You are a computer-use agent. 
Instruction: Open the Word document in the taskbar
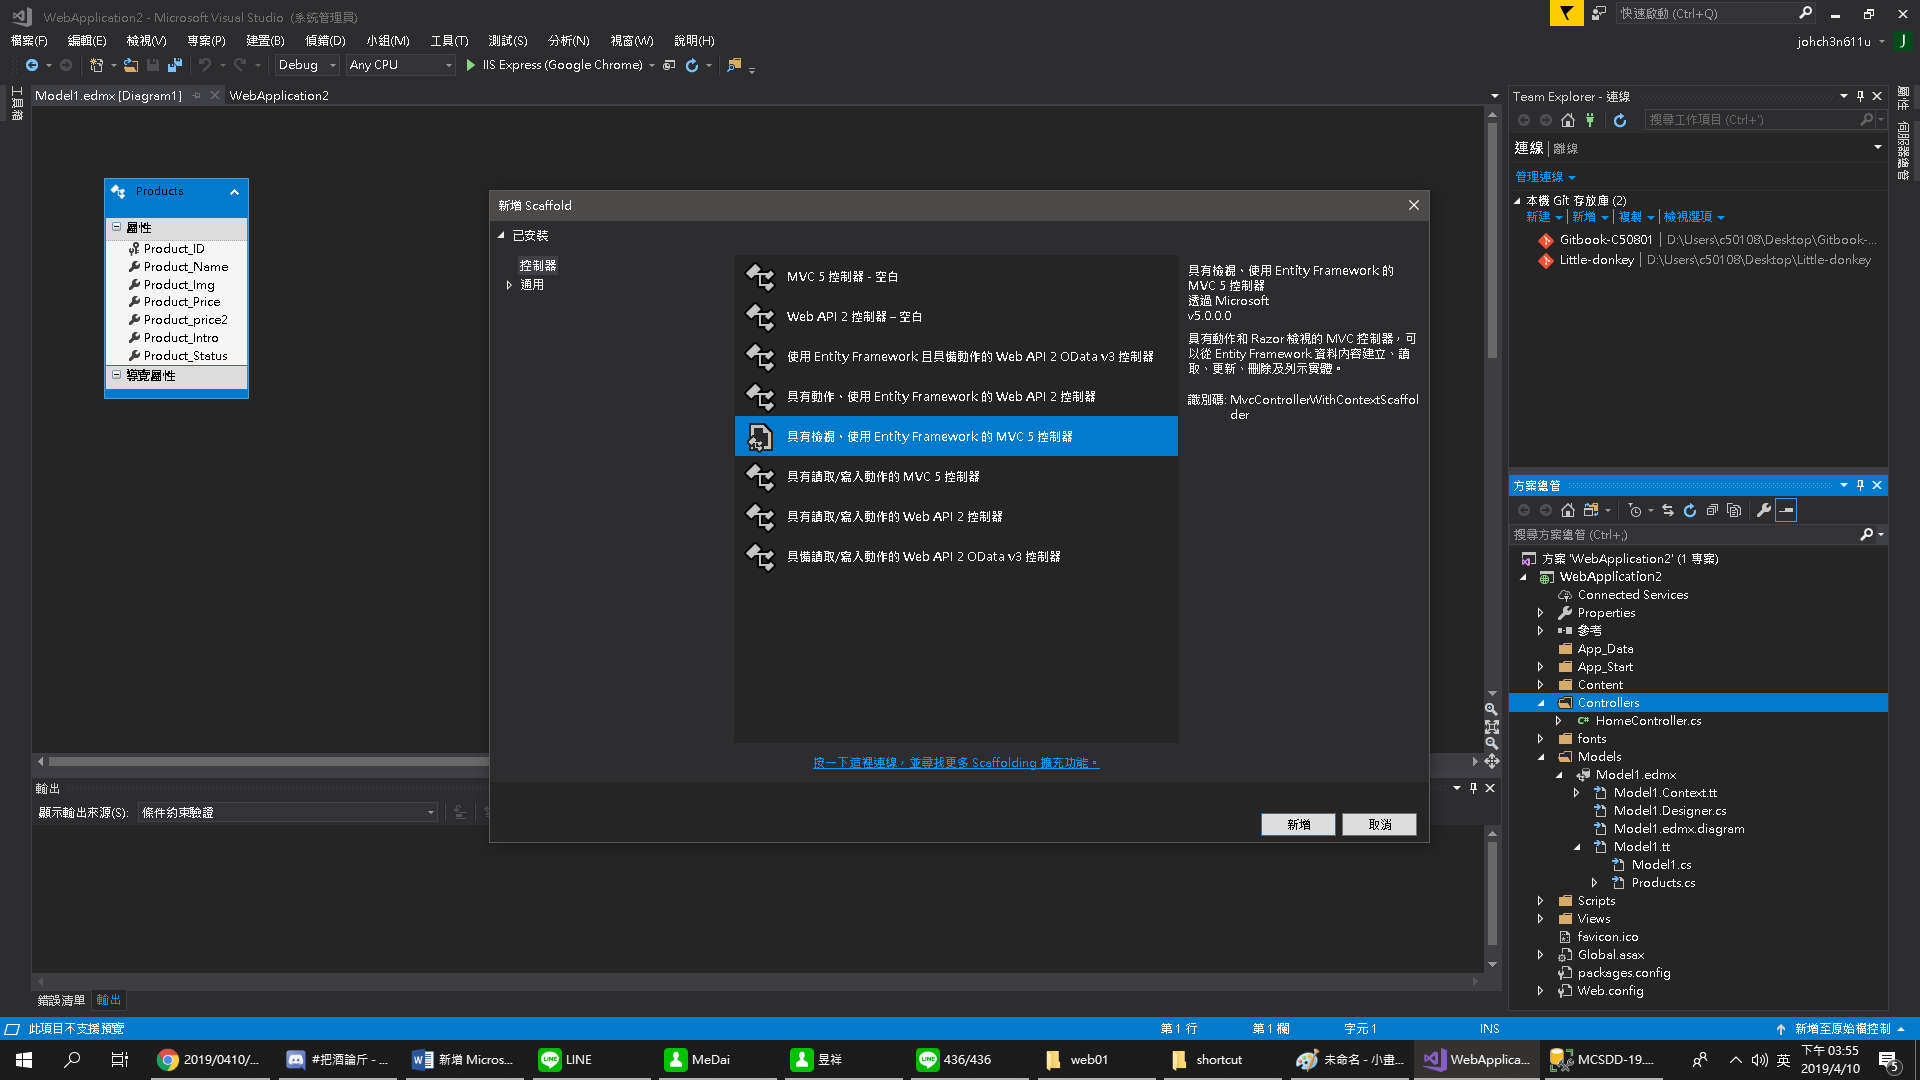(464, 1060)
